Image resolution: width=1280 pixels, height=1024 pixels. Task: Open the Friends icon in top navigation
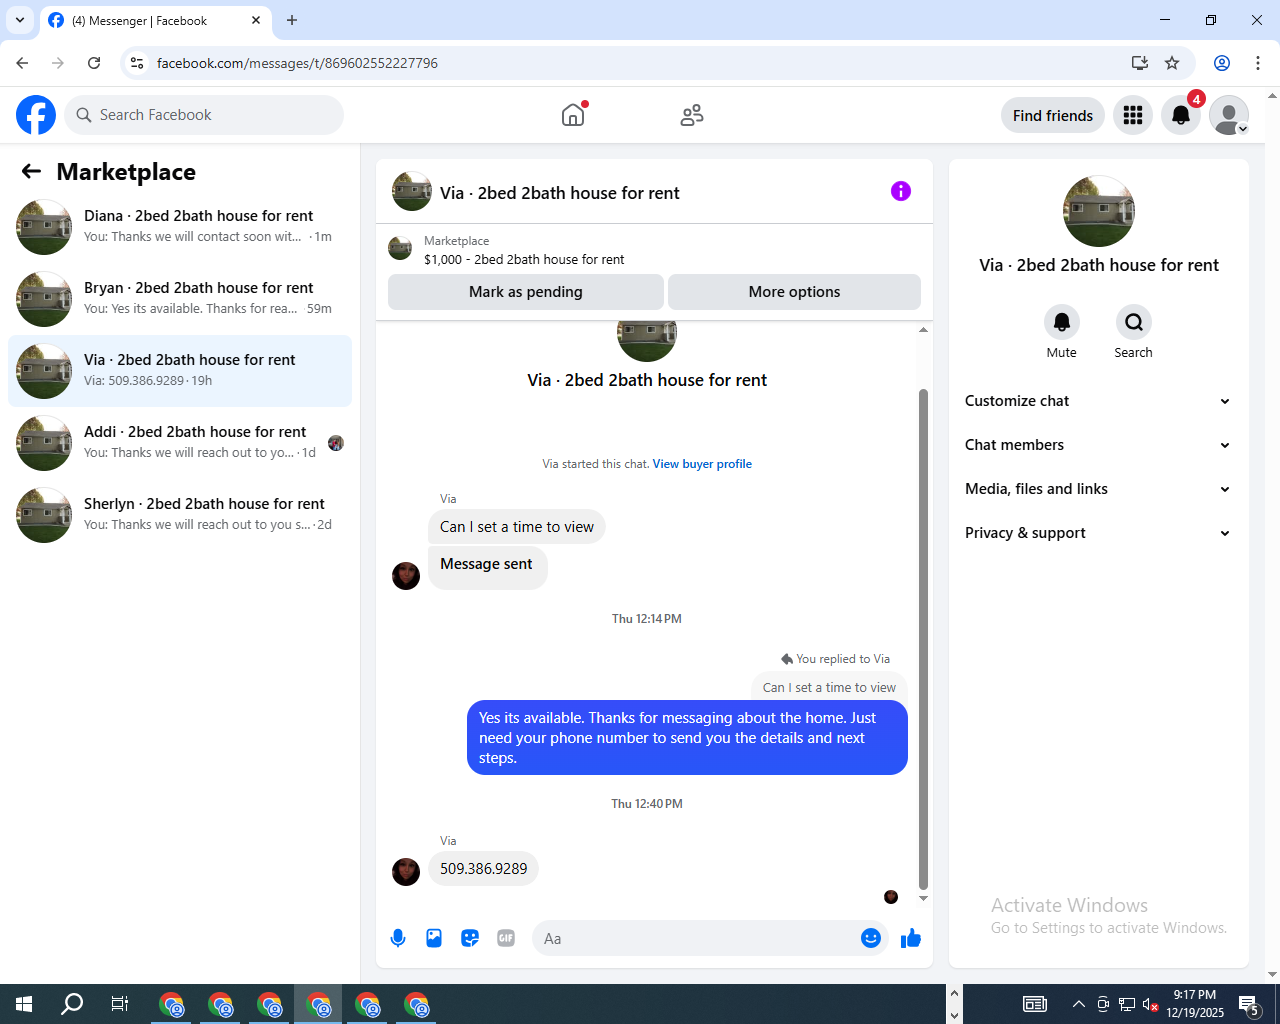[691, 115]
